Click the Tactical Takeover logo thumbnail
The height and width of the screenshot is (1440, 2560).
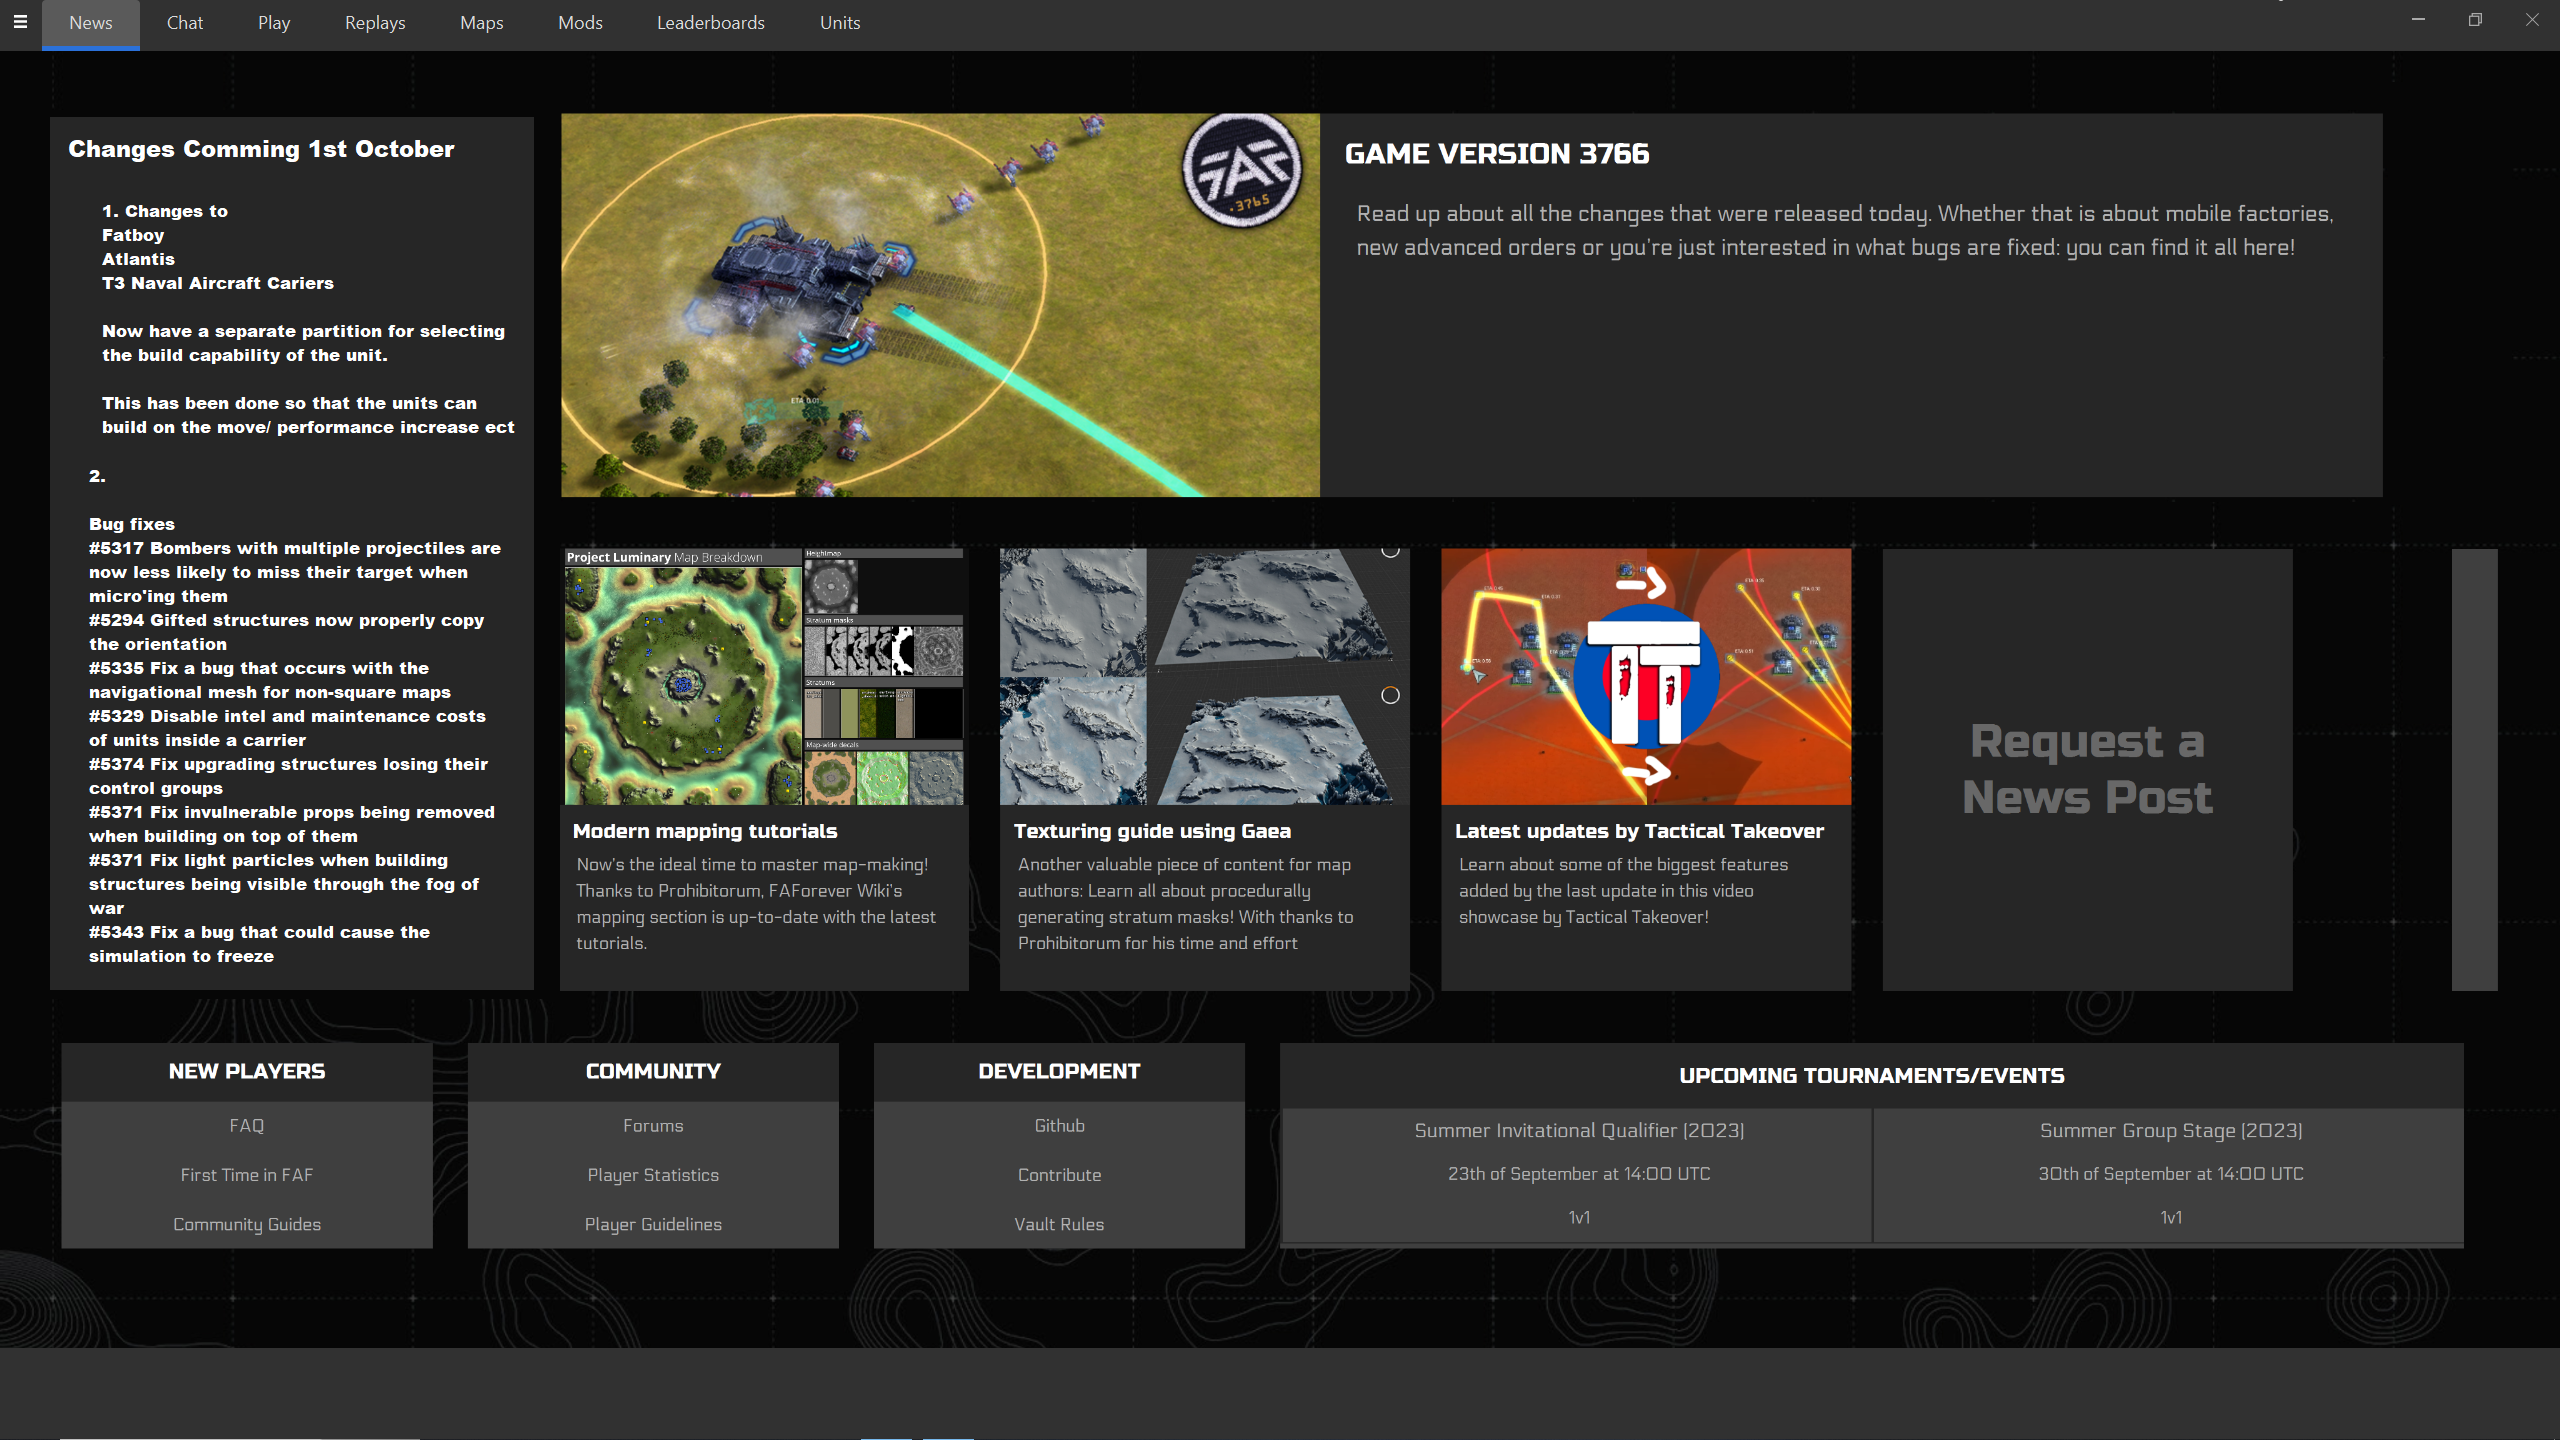pos(1646,677)
